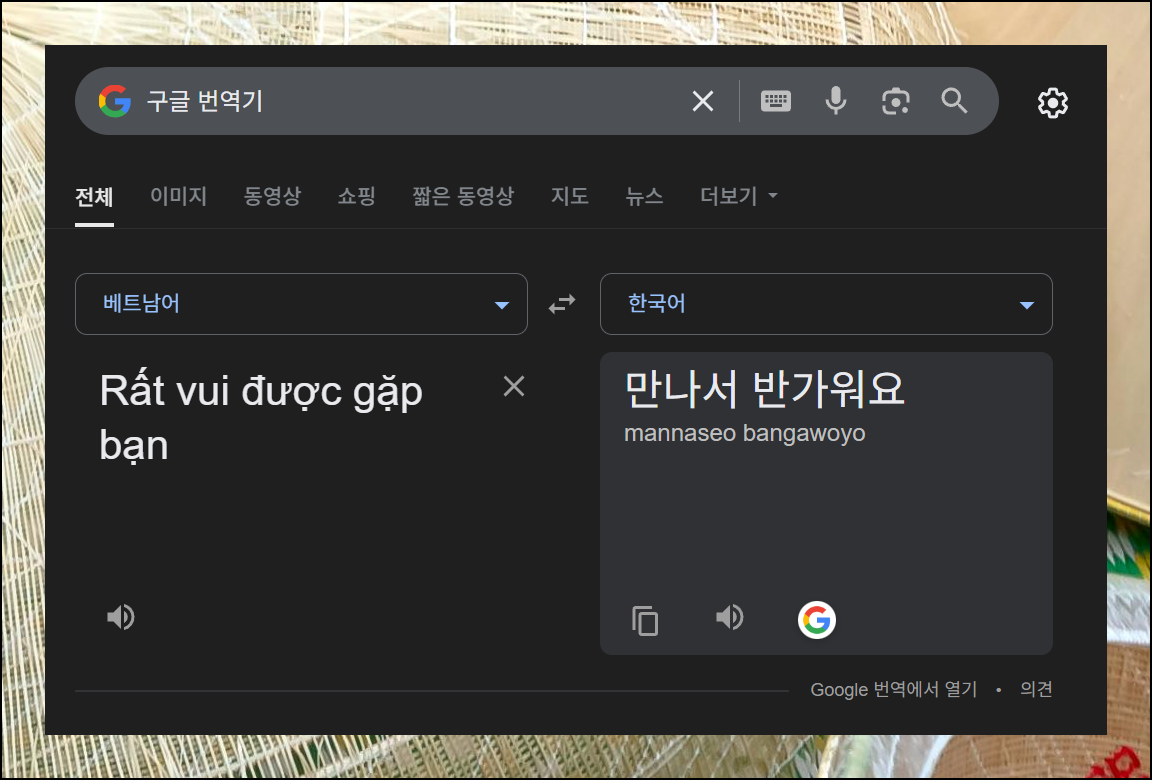Listen to the Korean translation
1152x780 pixels.
pyautogui.click(x=730, y=617)
